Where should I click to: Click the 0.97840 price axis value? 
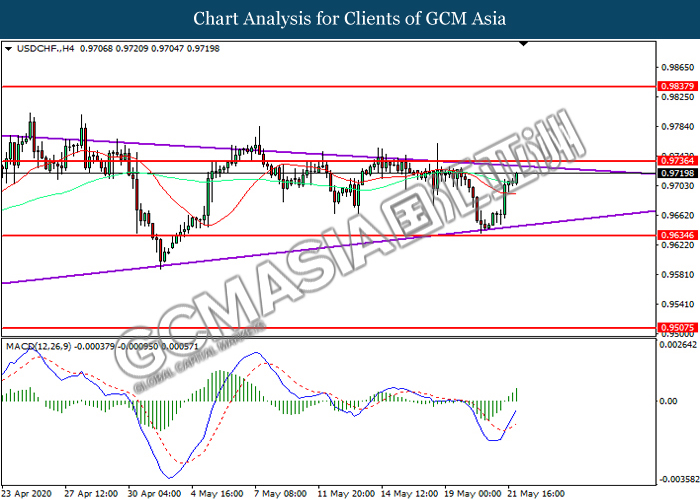pos(678,127)
